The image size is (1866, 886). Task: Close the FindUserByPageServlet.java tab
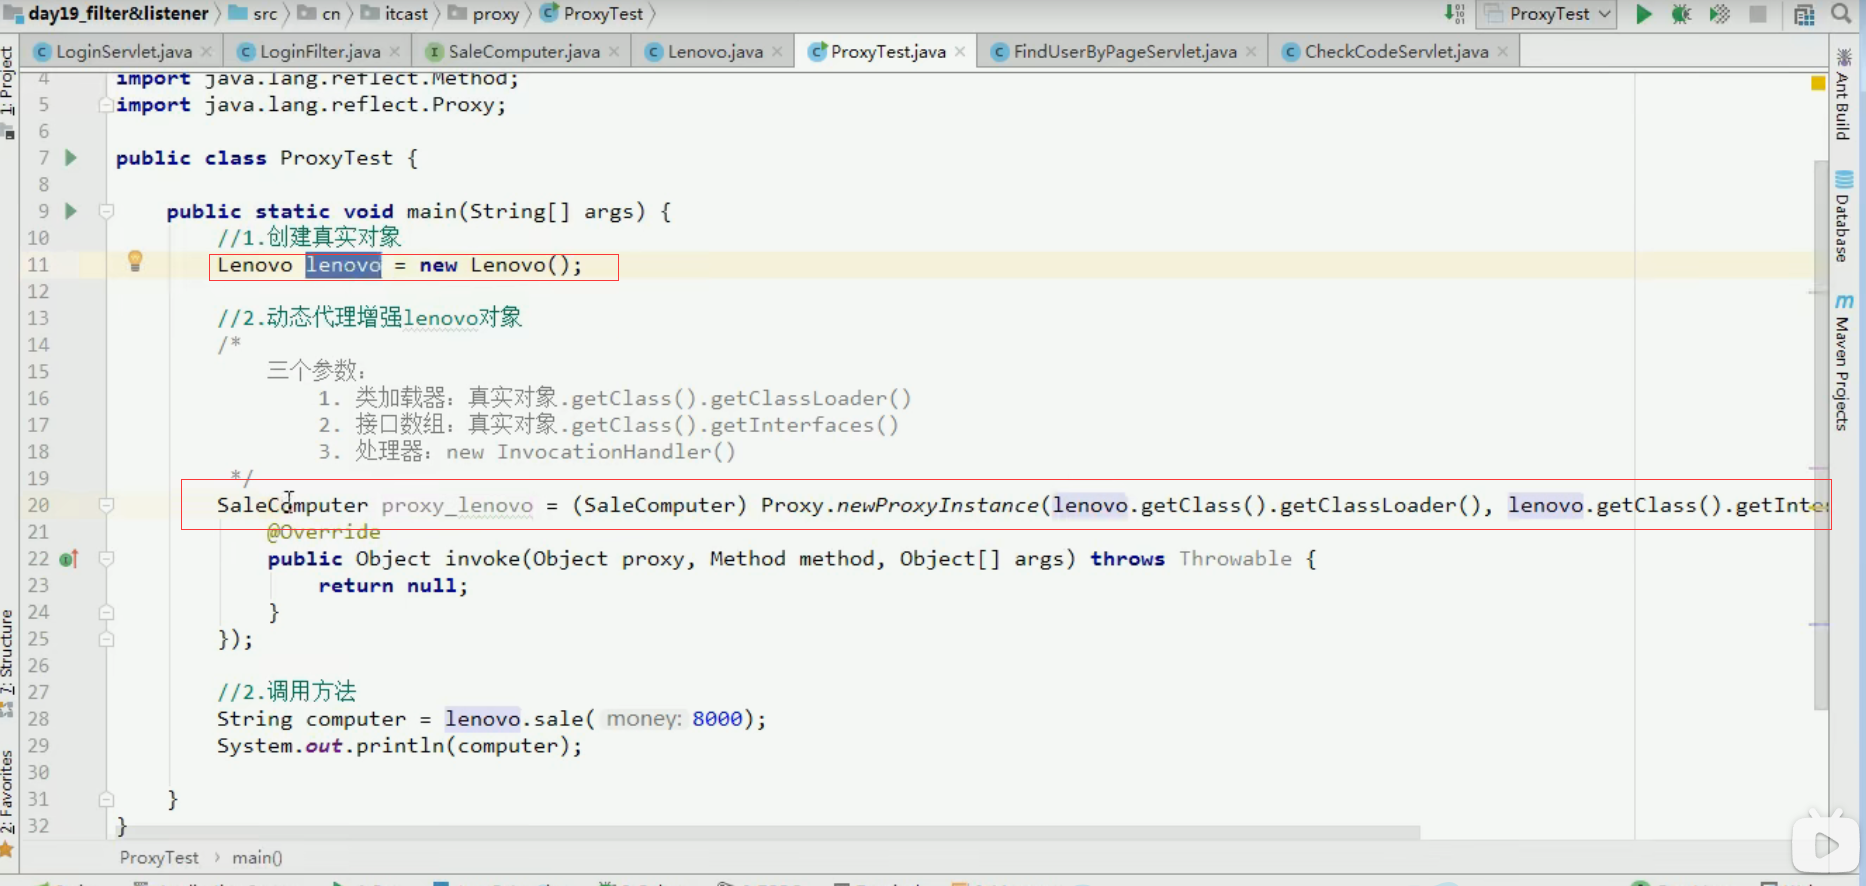pyautogui.click(x=1251, y=52)
